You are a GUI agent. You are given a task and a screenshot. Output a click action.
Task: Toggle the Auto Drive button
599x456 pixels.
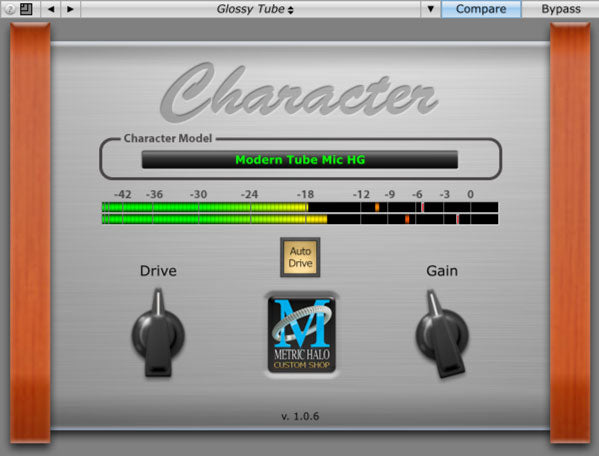300,257
